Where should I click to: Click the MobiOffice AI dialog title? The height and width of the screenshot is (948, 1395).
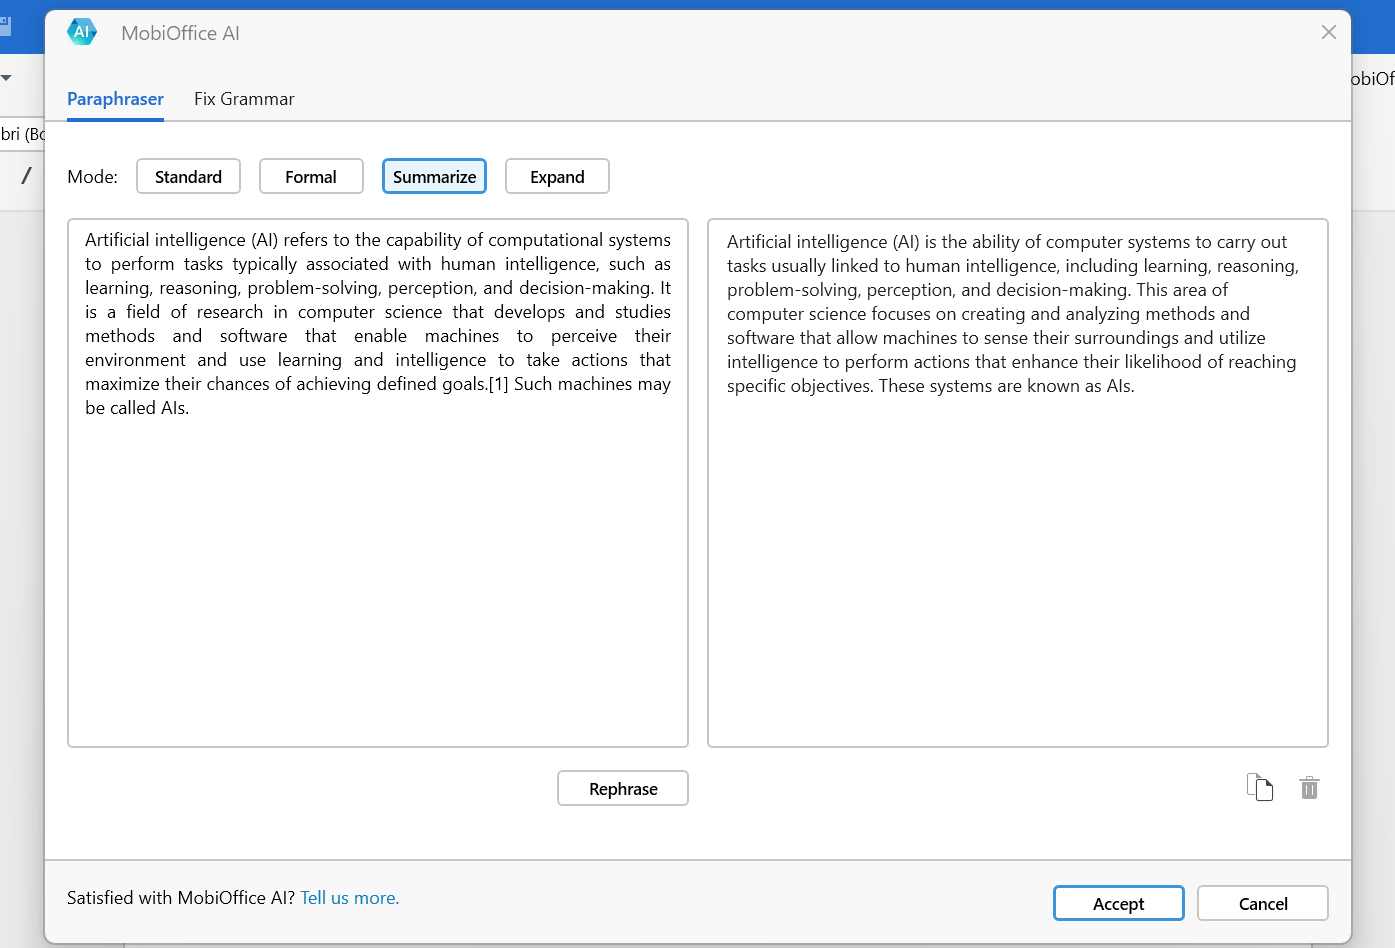tap(180, 33)
